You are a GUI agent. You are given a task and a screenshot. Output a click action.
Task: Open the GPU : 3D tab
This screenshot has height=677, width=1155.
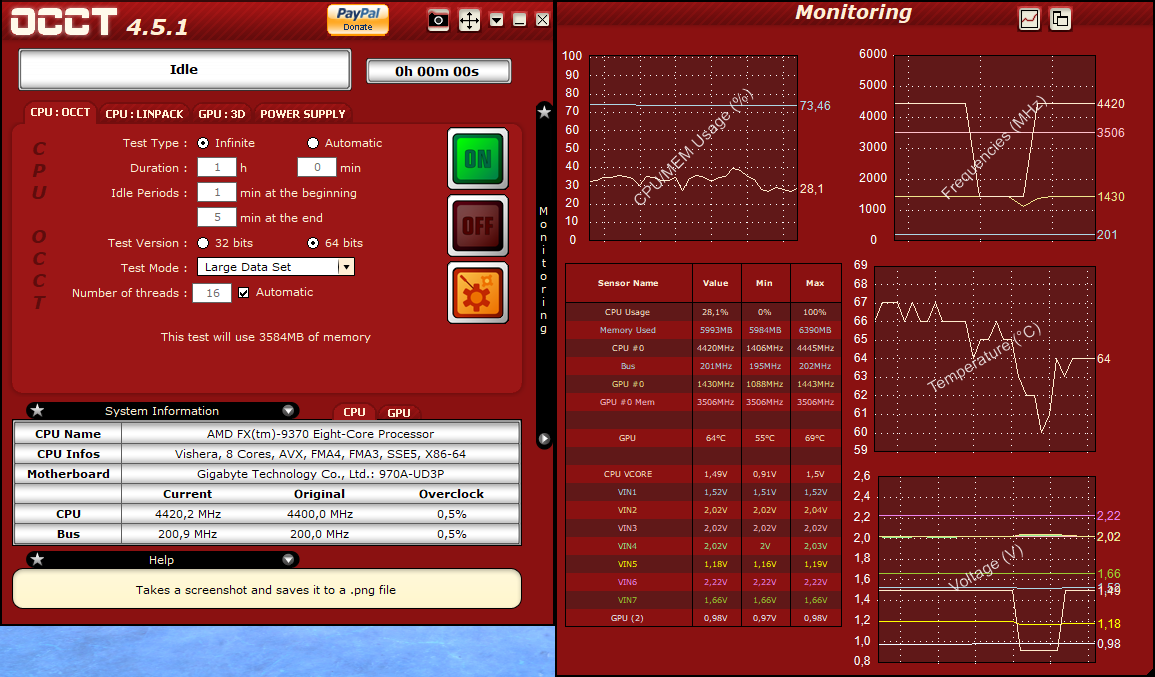tap(222, 114)
